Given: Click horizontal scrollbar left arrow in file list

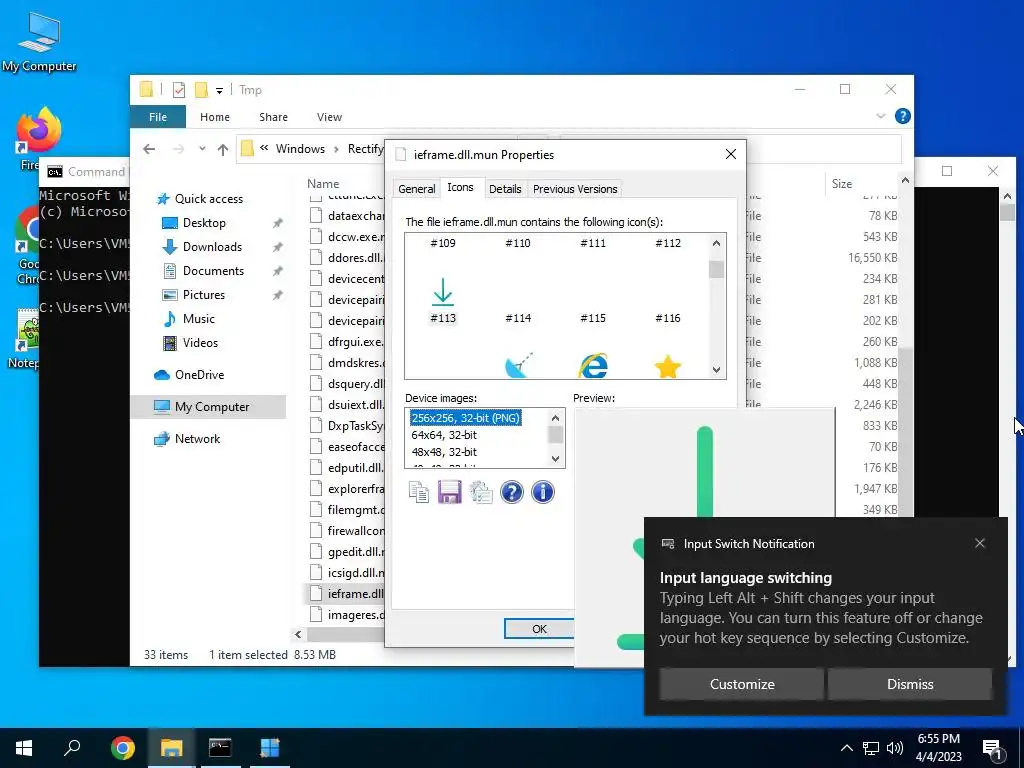Looking at the screenshot, I should (298, 634).
